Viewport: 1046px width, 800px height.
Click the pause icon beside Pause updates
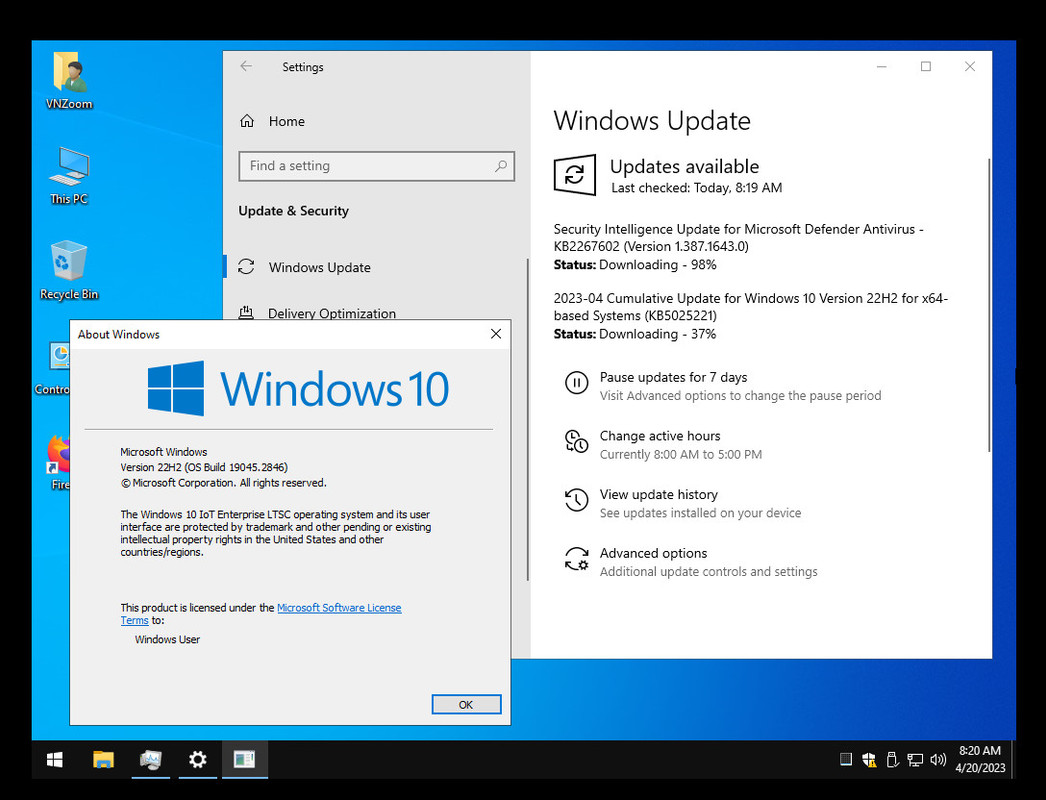coord(576,383)
